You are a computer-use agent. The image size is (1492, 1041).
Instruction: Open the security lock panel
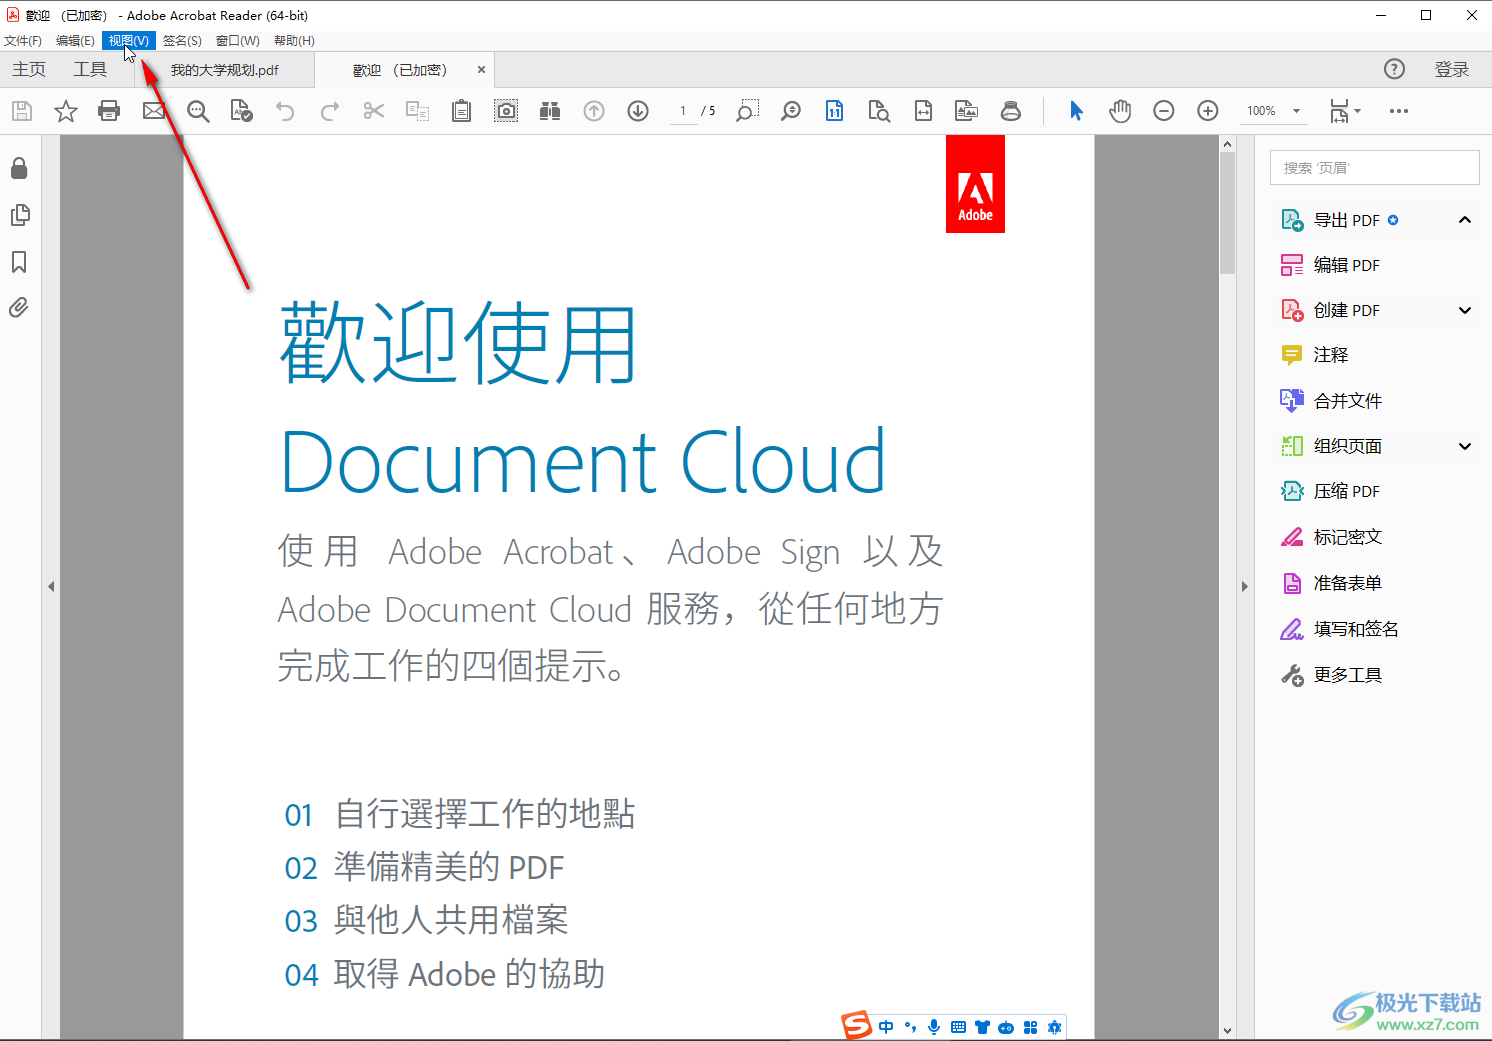coord(19,168)
